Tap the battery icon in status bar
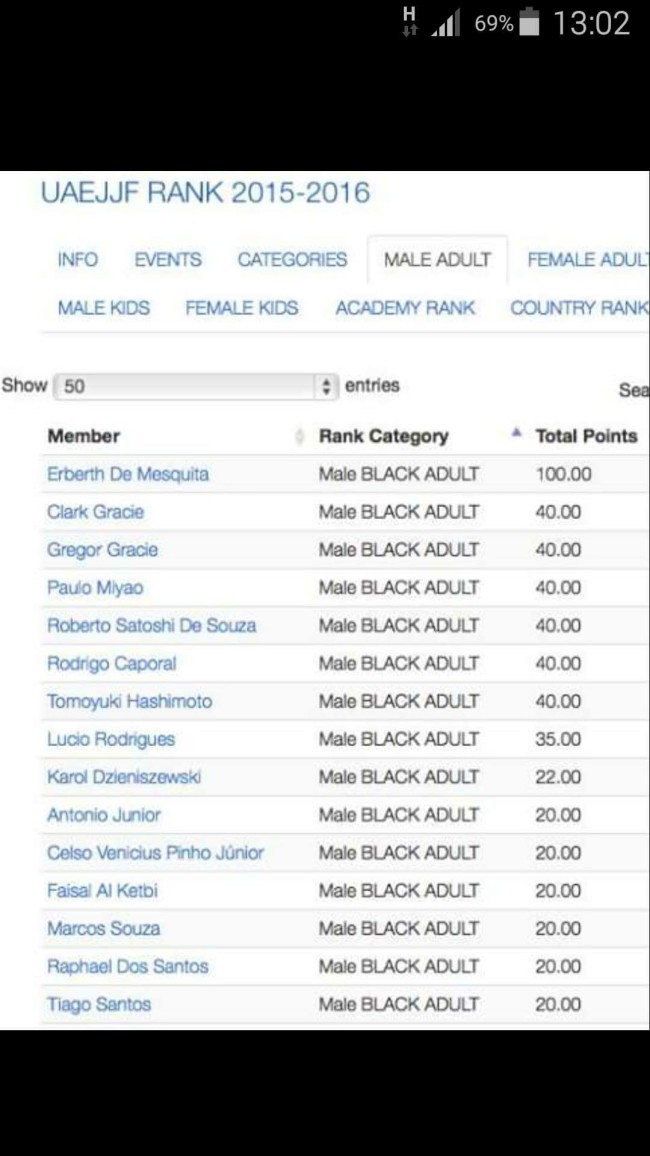 pyautogui.click(x=530, y=23)
